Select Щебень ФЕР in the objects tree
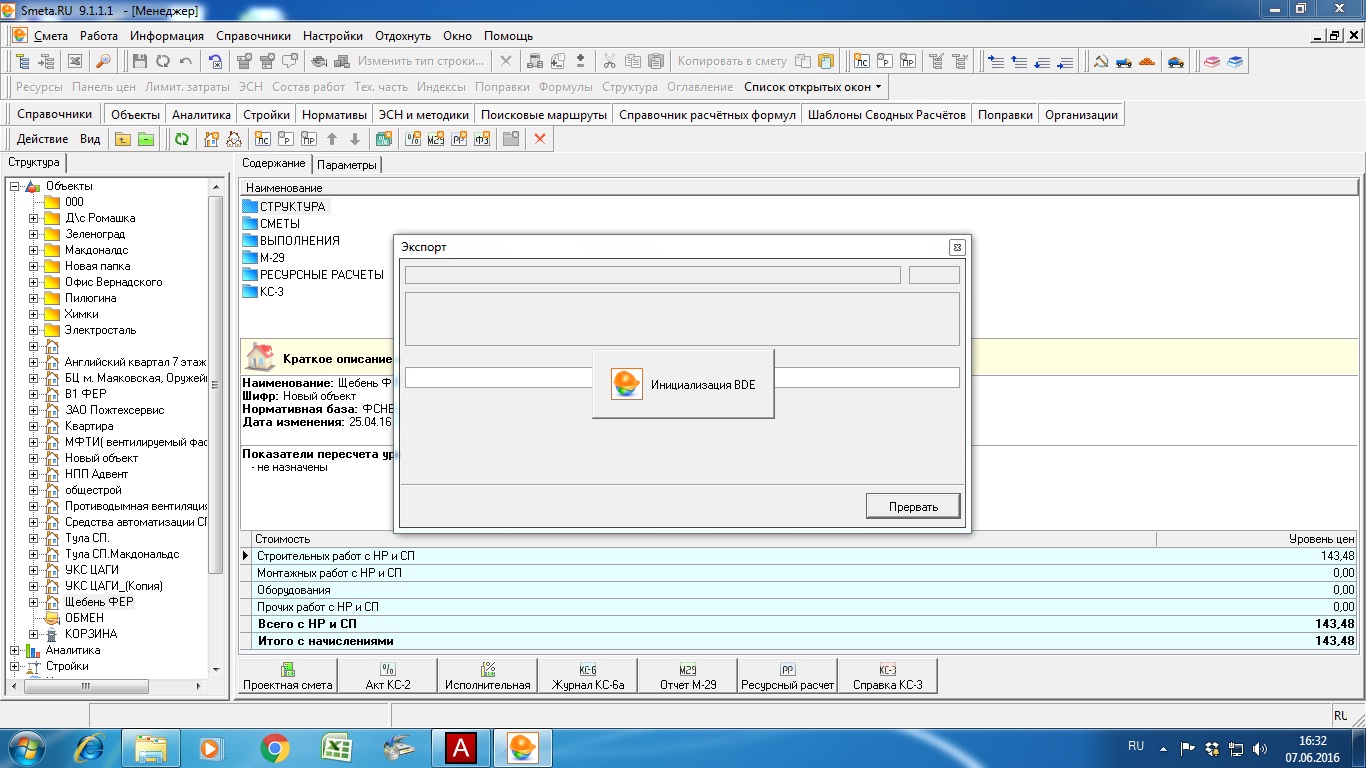The width and height of the screenshot is (1366, 768). click(x=99, y=602)
